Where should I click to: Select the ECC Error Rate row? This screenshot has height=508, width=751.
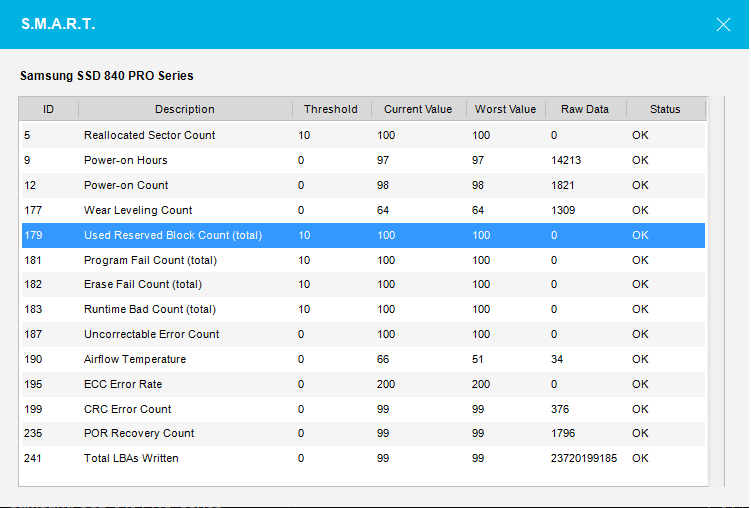coord(363,384)
